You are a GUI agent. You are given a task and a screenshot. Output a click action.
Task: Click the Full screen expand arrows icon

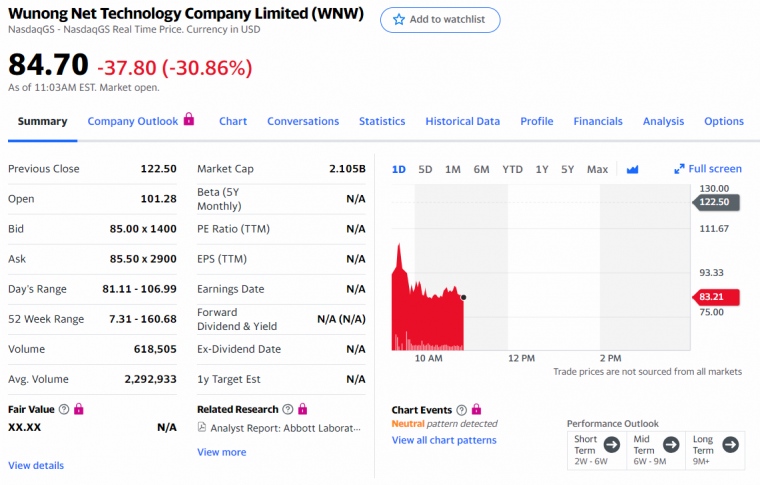[x=679, y=169]
